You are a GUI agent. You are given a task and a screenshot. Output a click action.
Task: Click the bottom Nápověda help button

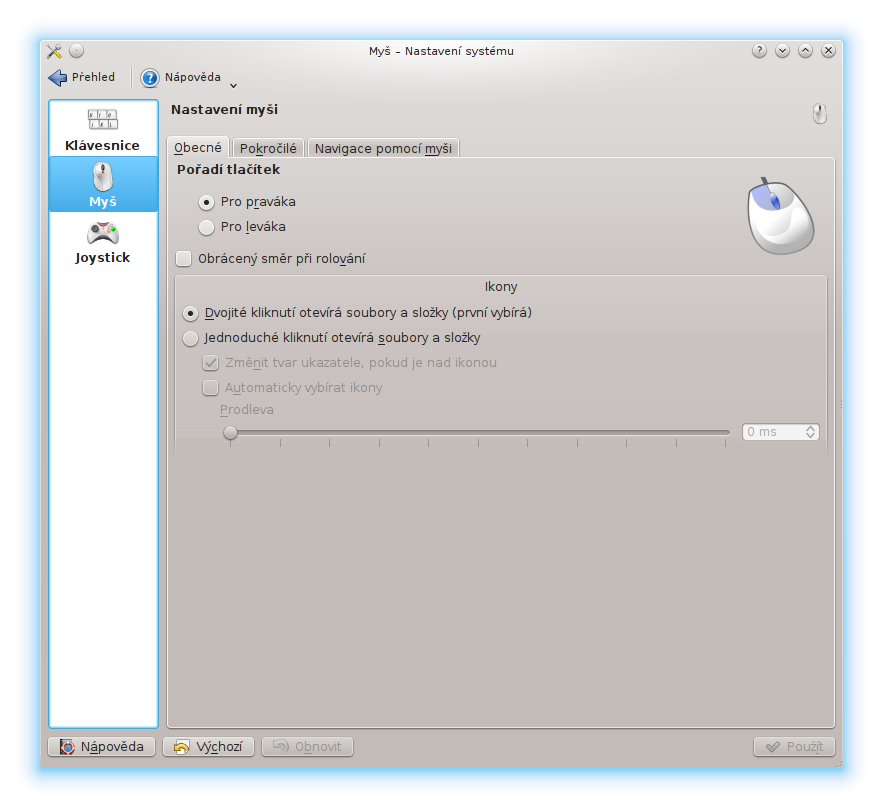point(101,747)
